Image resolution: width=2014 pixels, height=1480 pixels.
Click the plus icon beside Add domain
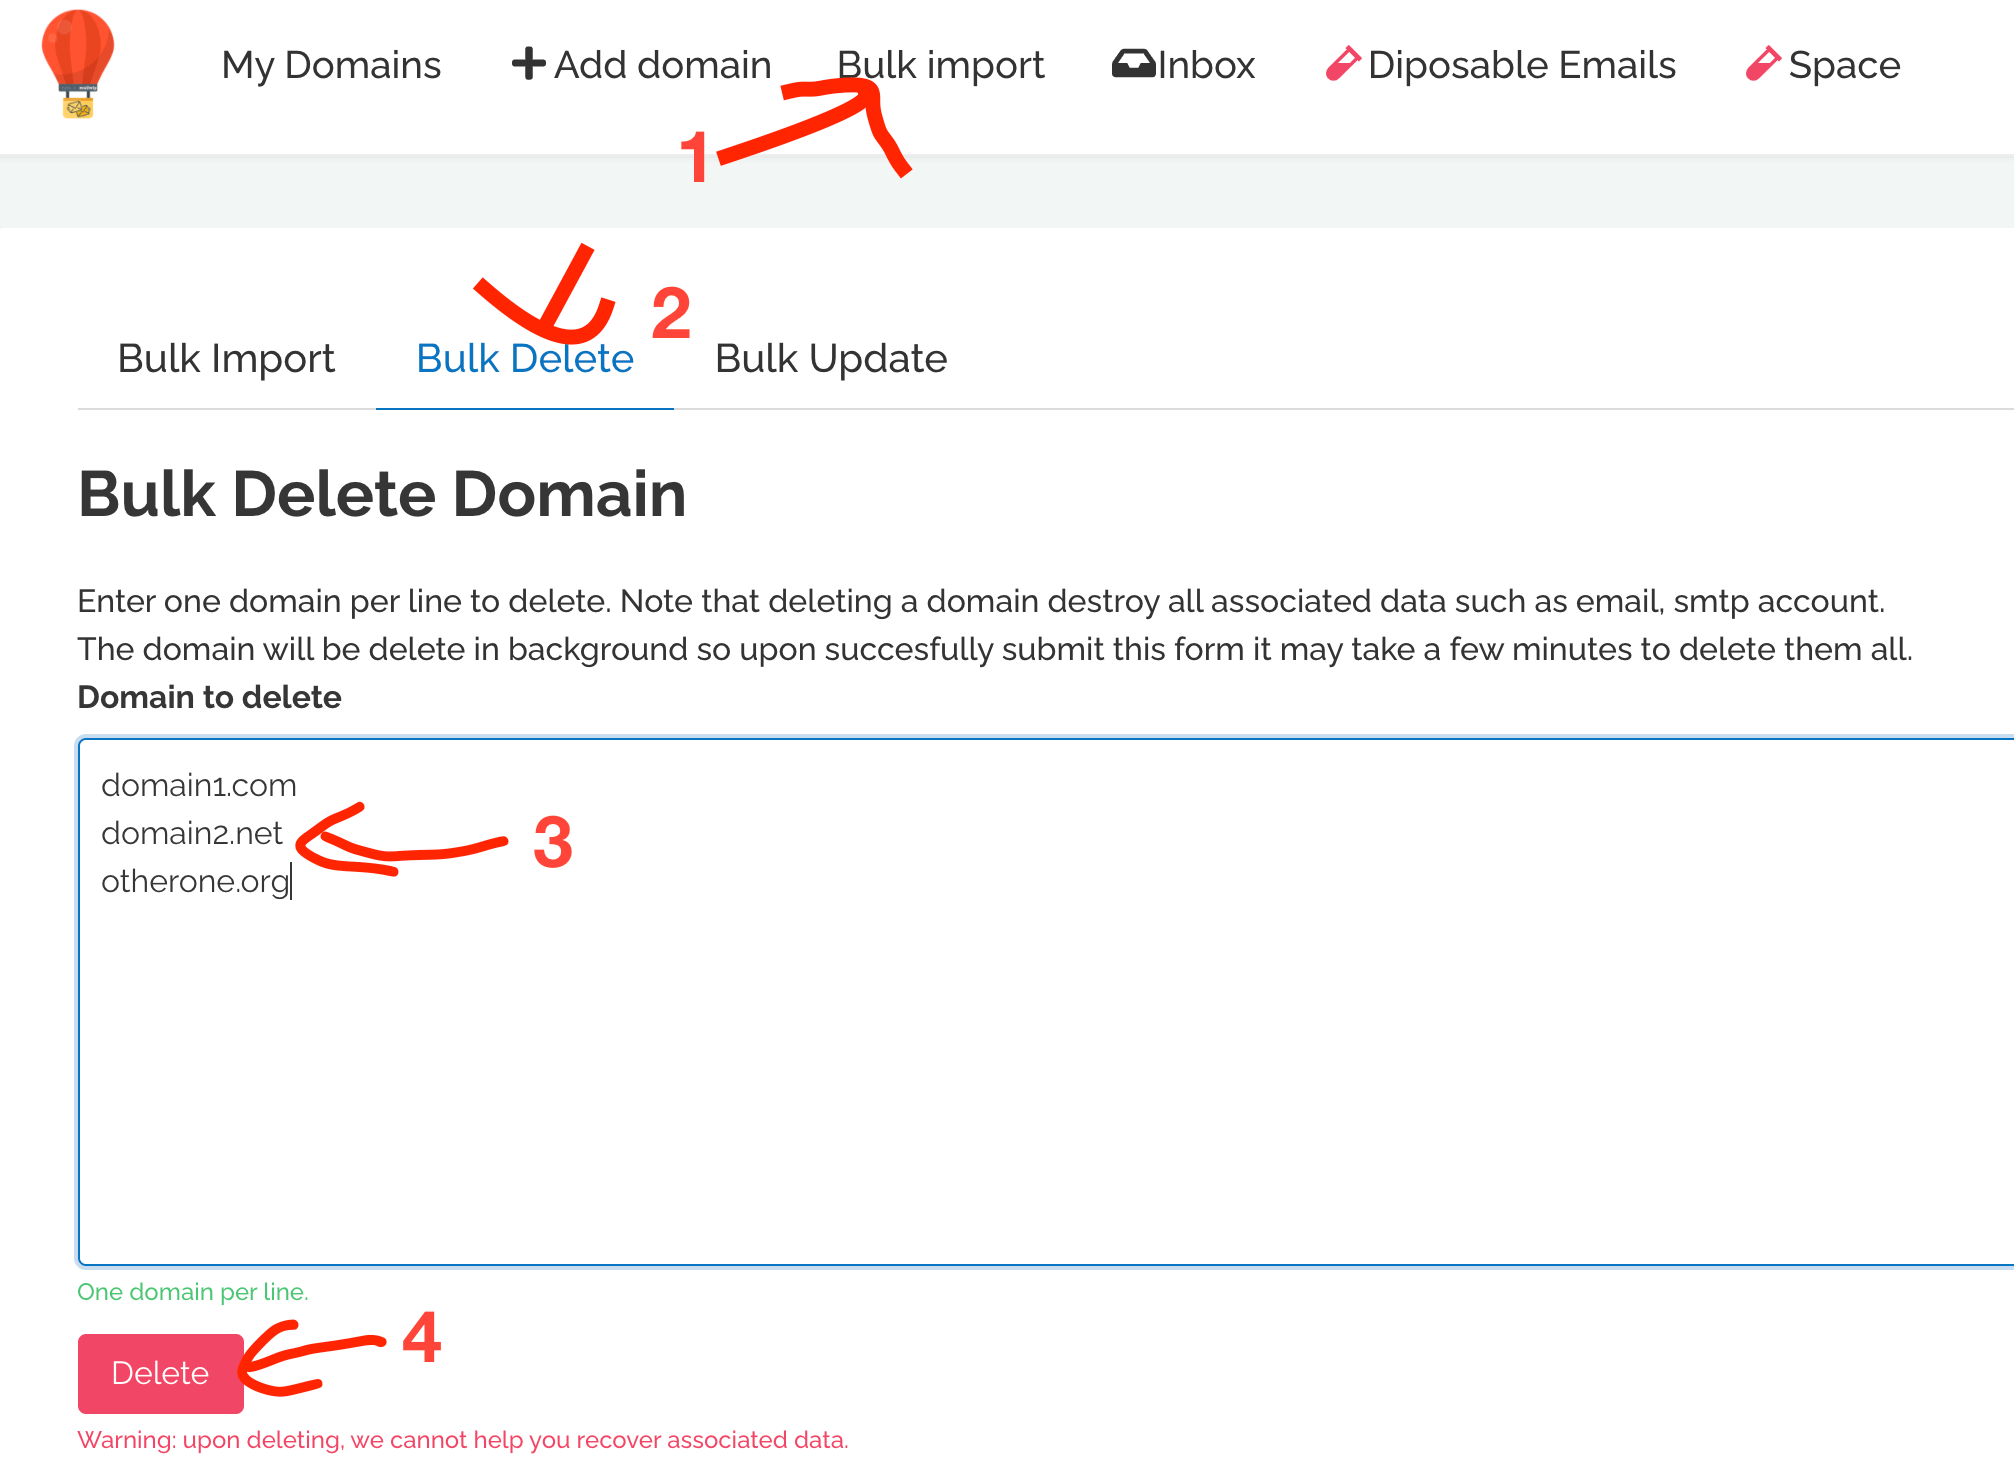528,64
